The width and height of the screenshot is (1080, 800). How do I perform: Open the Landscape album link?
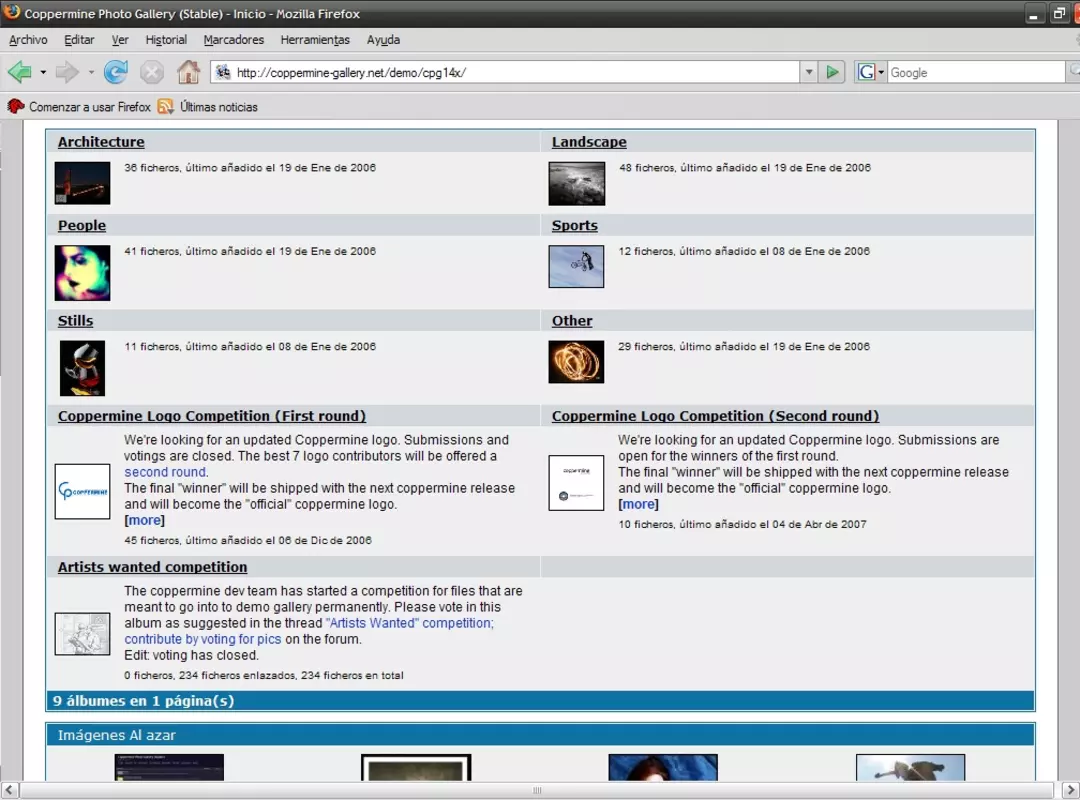(589, 142)
